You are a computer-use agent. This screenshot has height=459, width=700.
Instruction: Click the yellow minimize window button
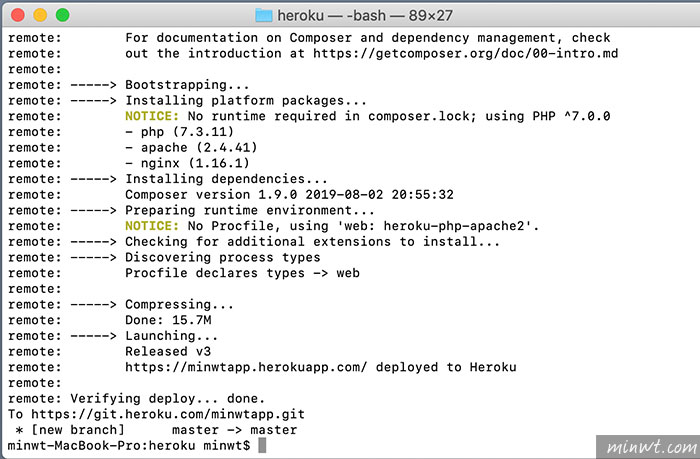(40, 15)
